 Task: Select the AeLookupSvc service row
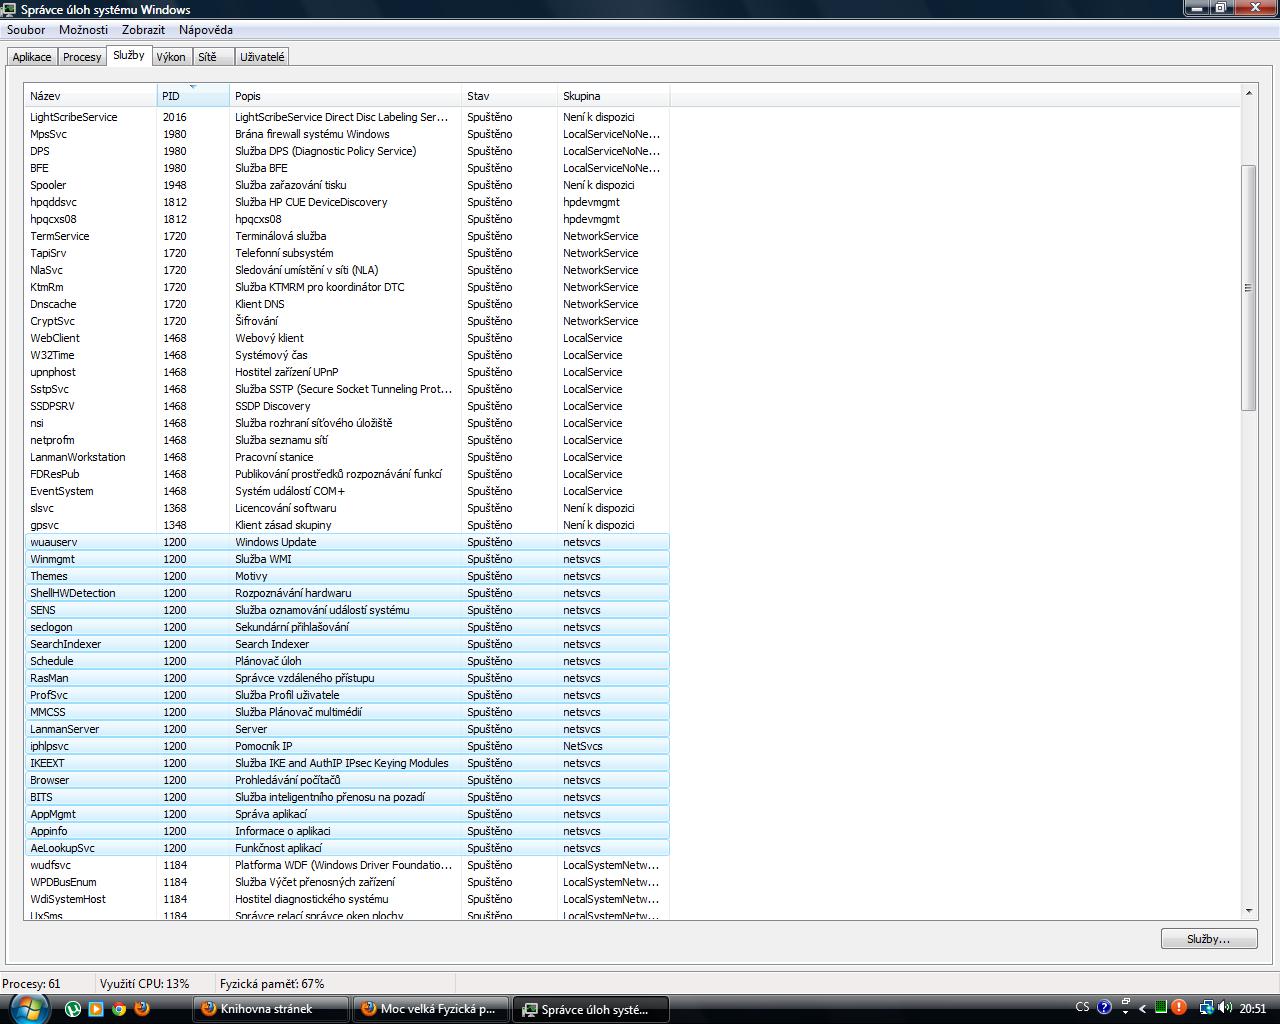(x=347, y=848)
